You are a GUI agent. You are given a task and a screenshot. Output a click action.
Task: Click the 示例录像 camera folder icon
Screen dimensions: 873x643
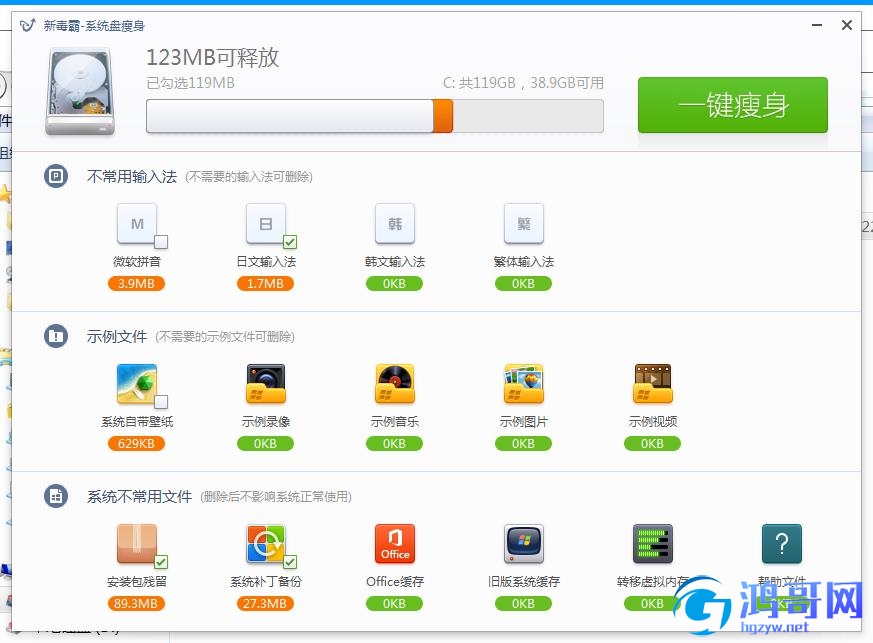point(266,384)
